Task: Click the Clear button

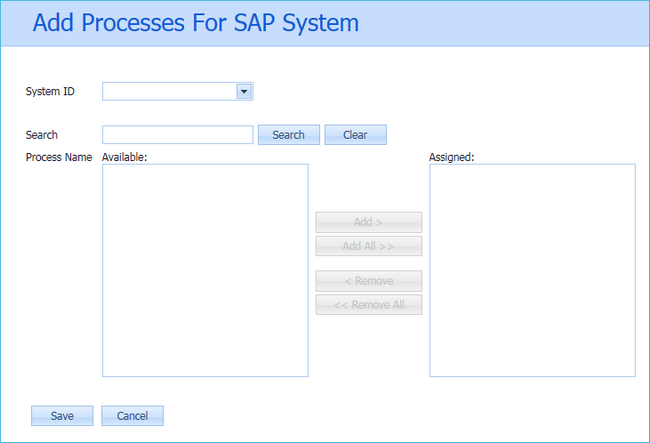Action: click(x=355, y=135)
